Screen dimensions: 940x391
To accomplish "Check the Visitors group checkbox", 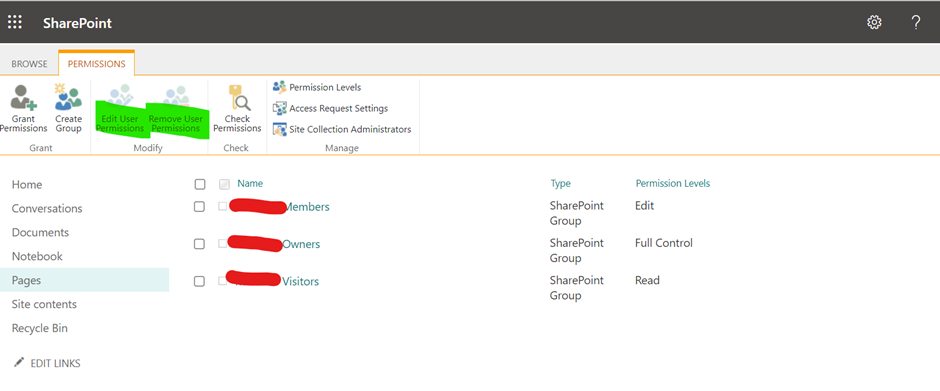I will tap(199, 281).
